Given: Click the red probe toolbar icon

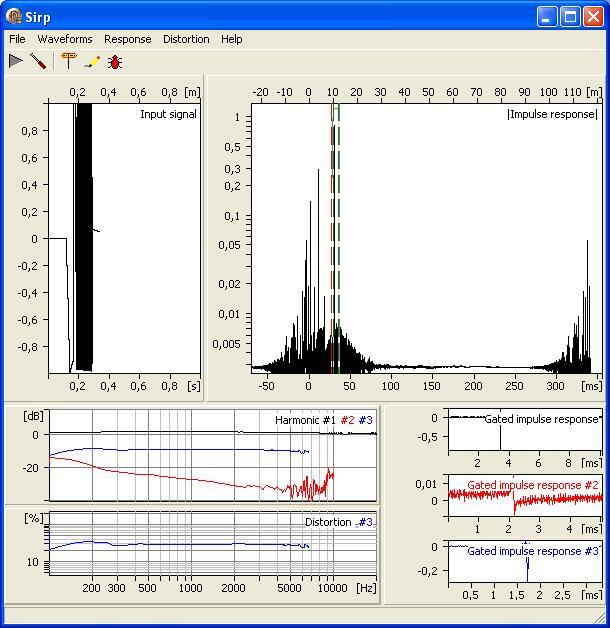Looking at the screenshot, I should [x=38, y=61].
